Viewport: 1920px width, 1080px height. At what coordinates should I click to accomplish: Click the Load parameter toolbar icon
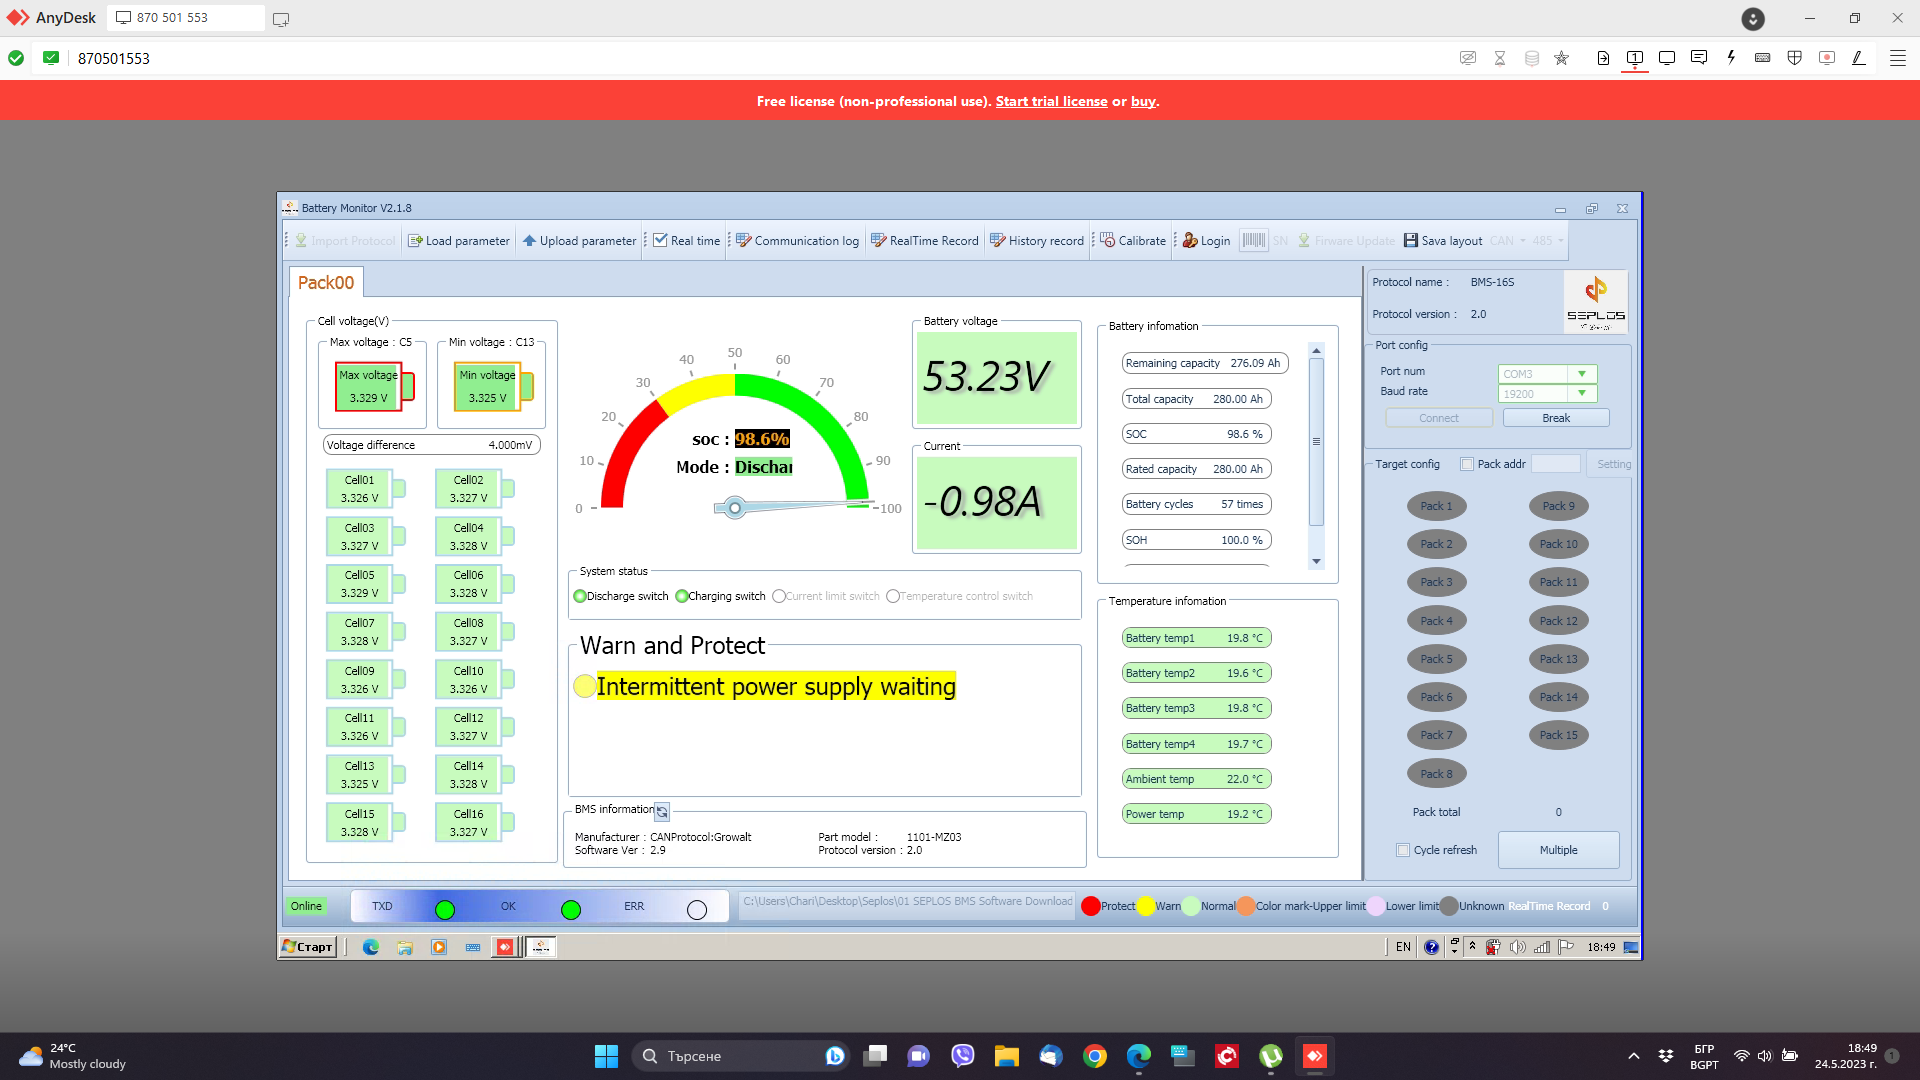tap(415, 241)
